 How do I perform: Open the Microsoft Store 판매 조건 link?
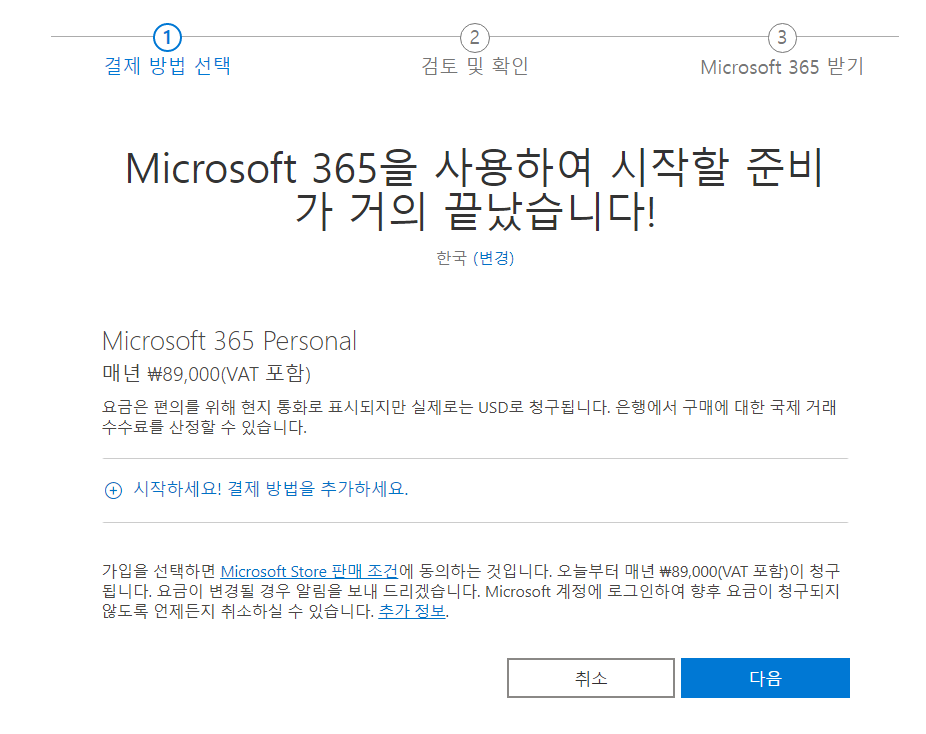(309, 572)
